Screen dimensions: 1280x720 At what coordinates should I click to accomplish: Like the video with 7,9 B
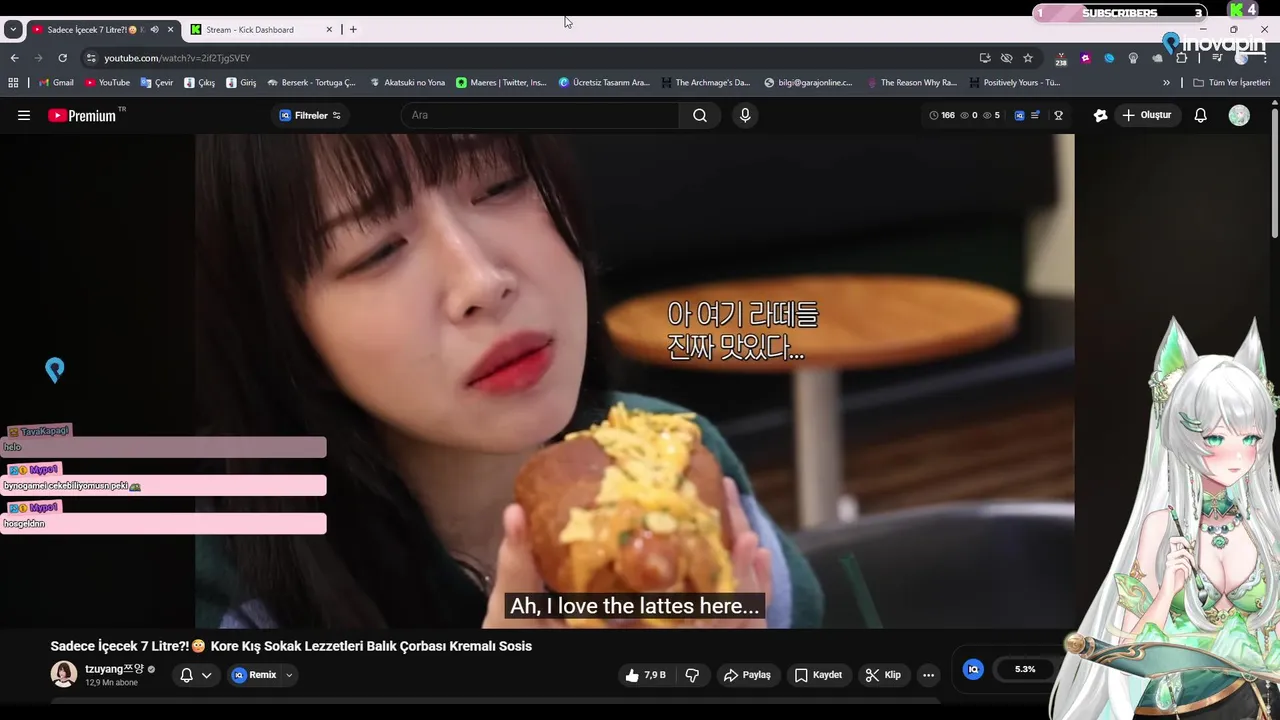click(645, 675)
